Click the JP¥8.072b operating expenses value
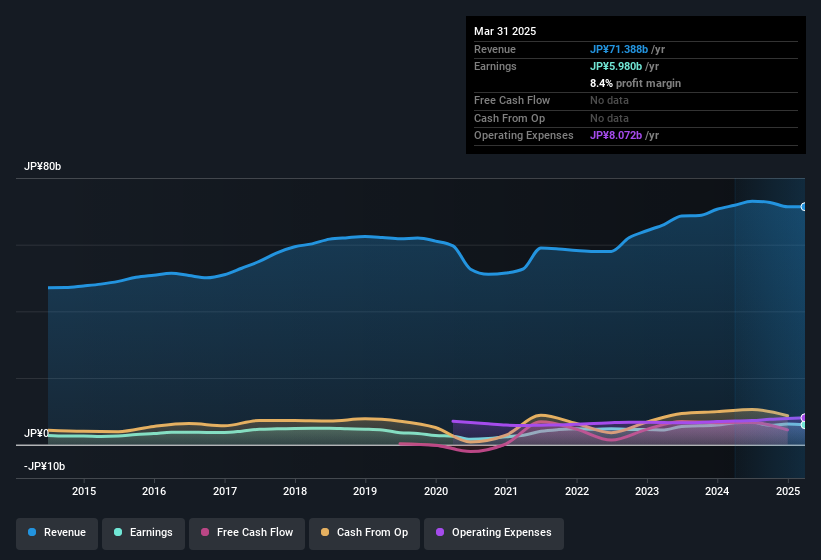821x560 pixels. click(616, 136)
